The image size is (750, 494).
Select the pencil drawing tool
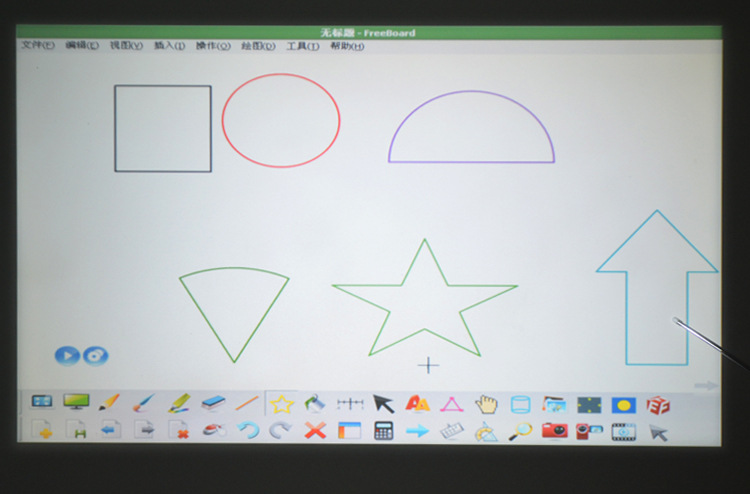[x=110, y=403]
